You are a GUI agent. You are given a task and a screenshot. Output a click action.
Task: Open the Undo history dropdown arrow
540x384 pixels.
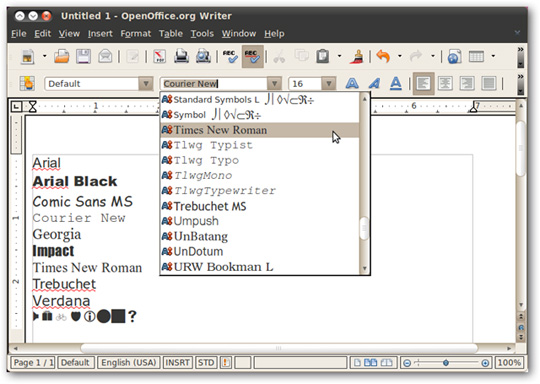[399, 56]
